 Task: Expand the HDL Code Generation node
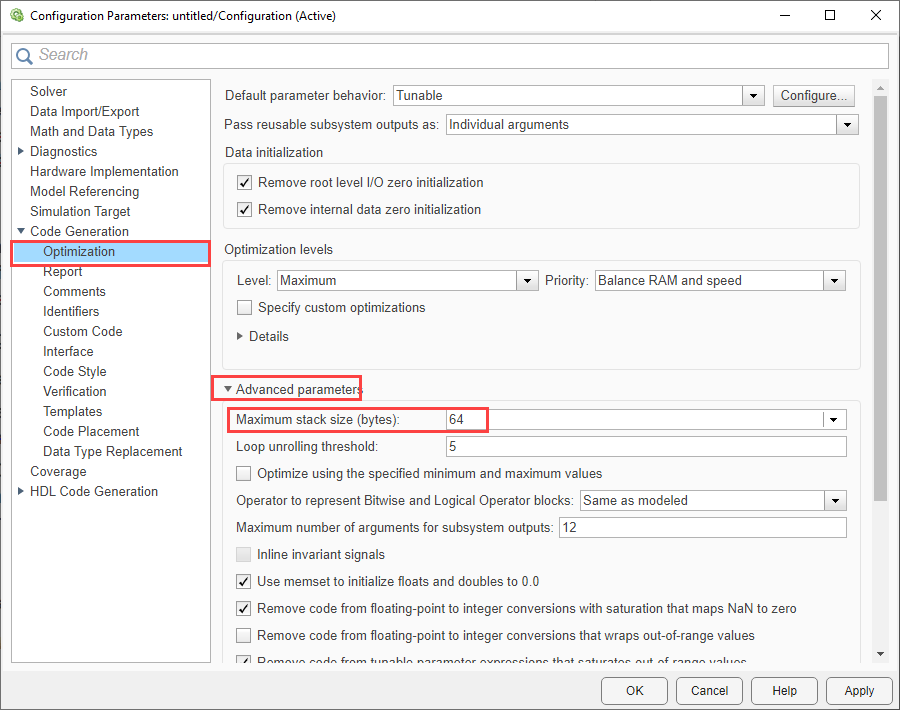pyautogui.click(x=21, y=492)
